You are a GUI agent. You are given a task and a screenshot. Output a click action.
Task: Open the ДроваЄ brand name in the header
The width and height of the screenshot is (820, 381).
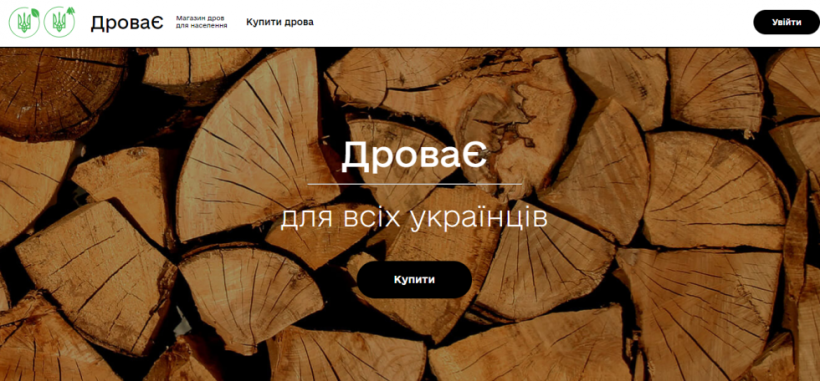point(127,22)
